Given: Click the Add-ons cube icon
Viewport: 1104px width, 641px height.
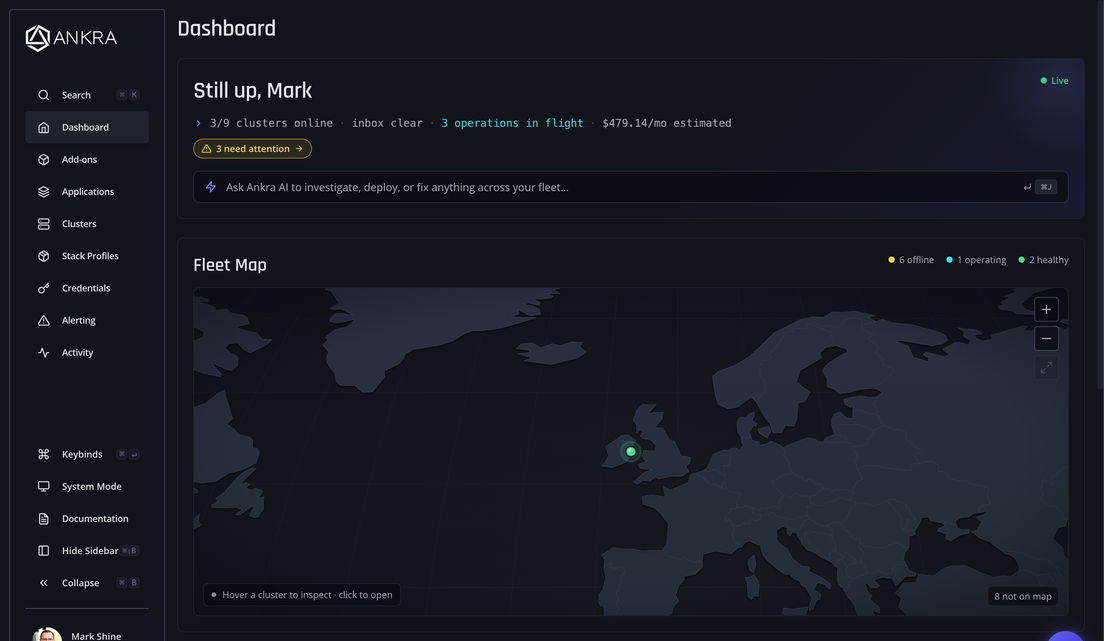Looking at the screenshot, I should 44,159.
